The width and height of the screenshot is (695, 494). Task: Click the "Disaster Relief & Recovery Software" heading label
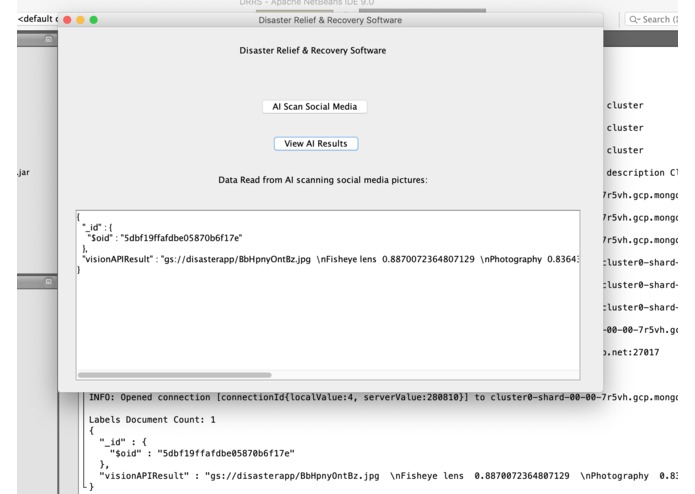coord(312,51)
